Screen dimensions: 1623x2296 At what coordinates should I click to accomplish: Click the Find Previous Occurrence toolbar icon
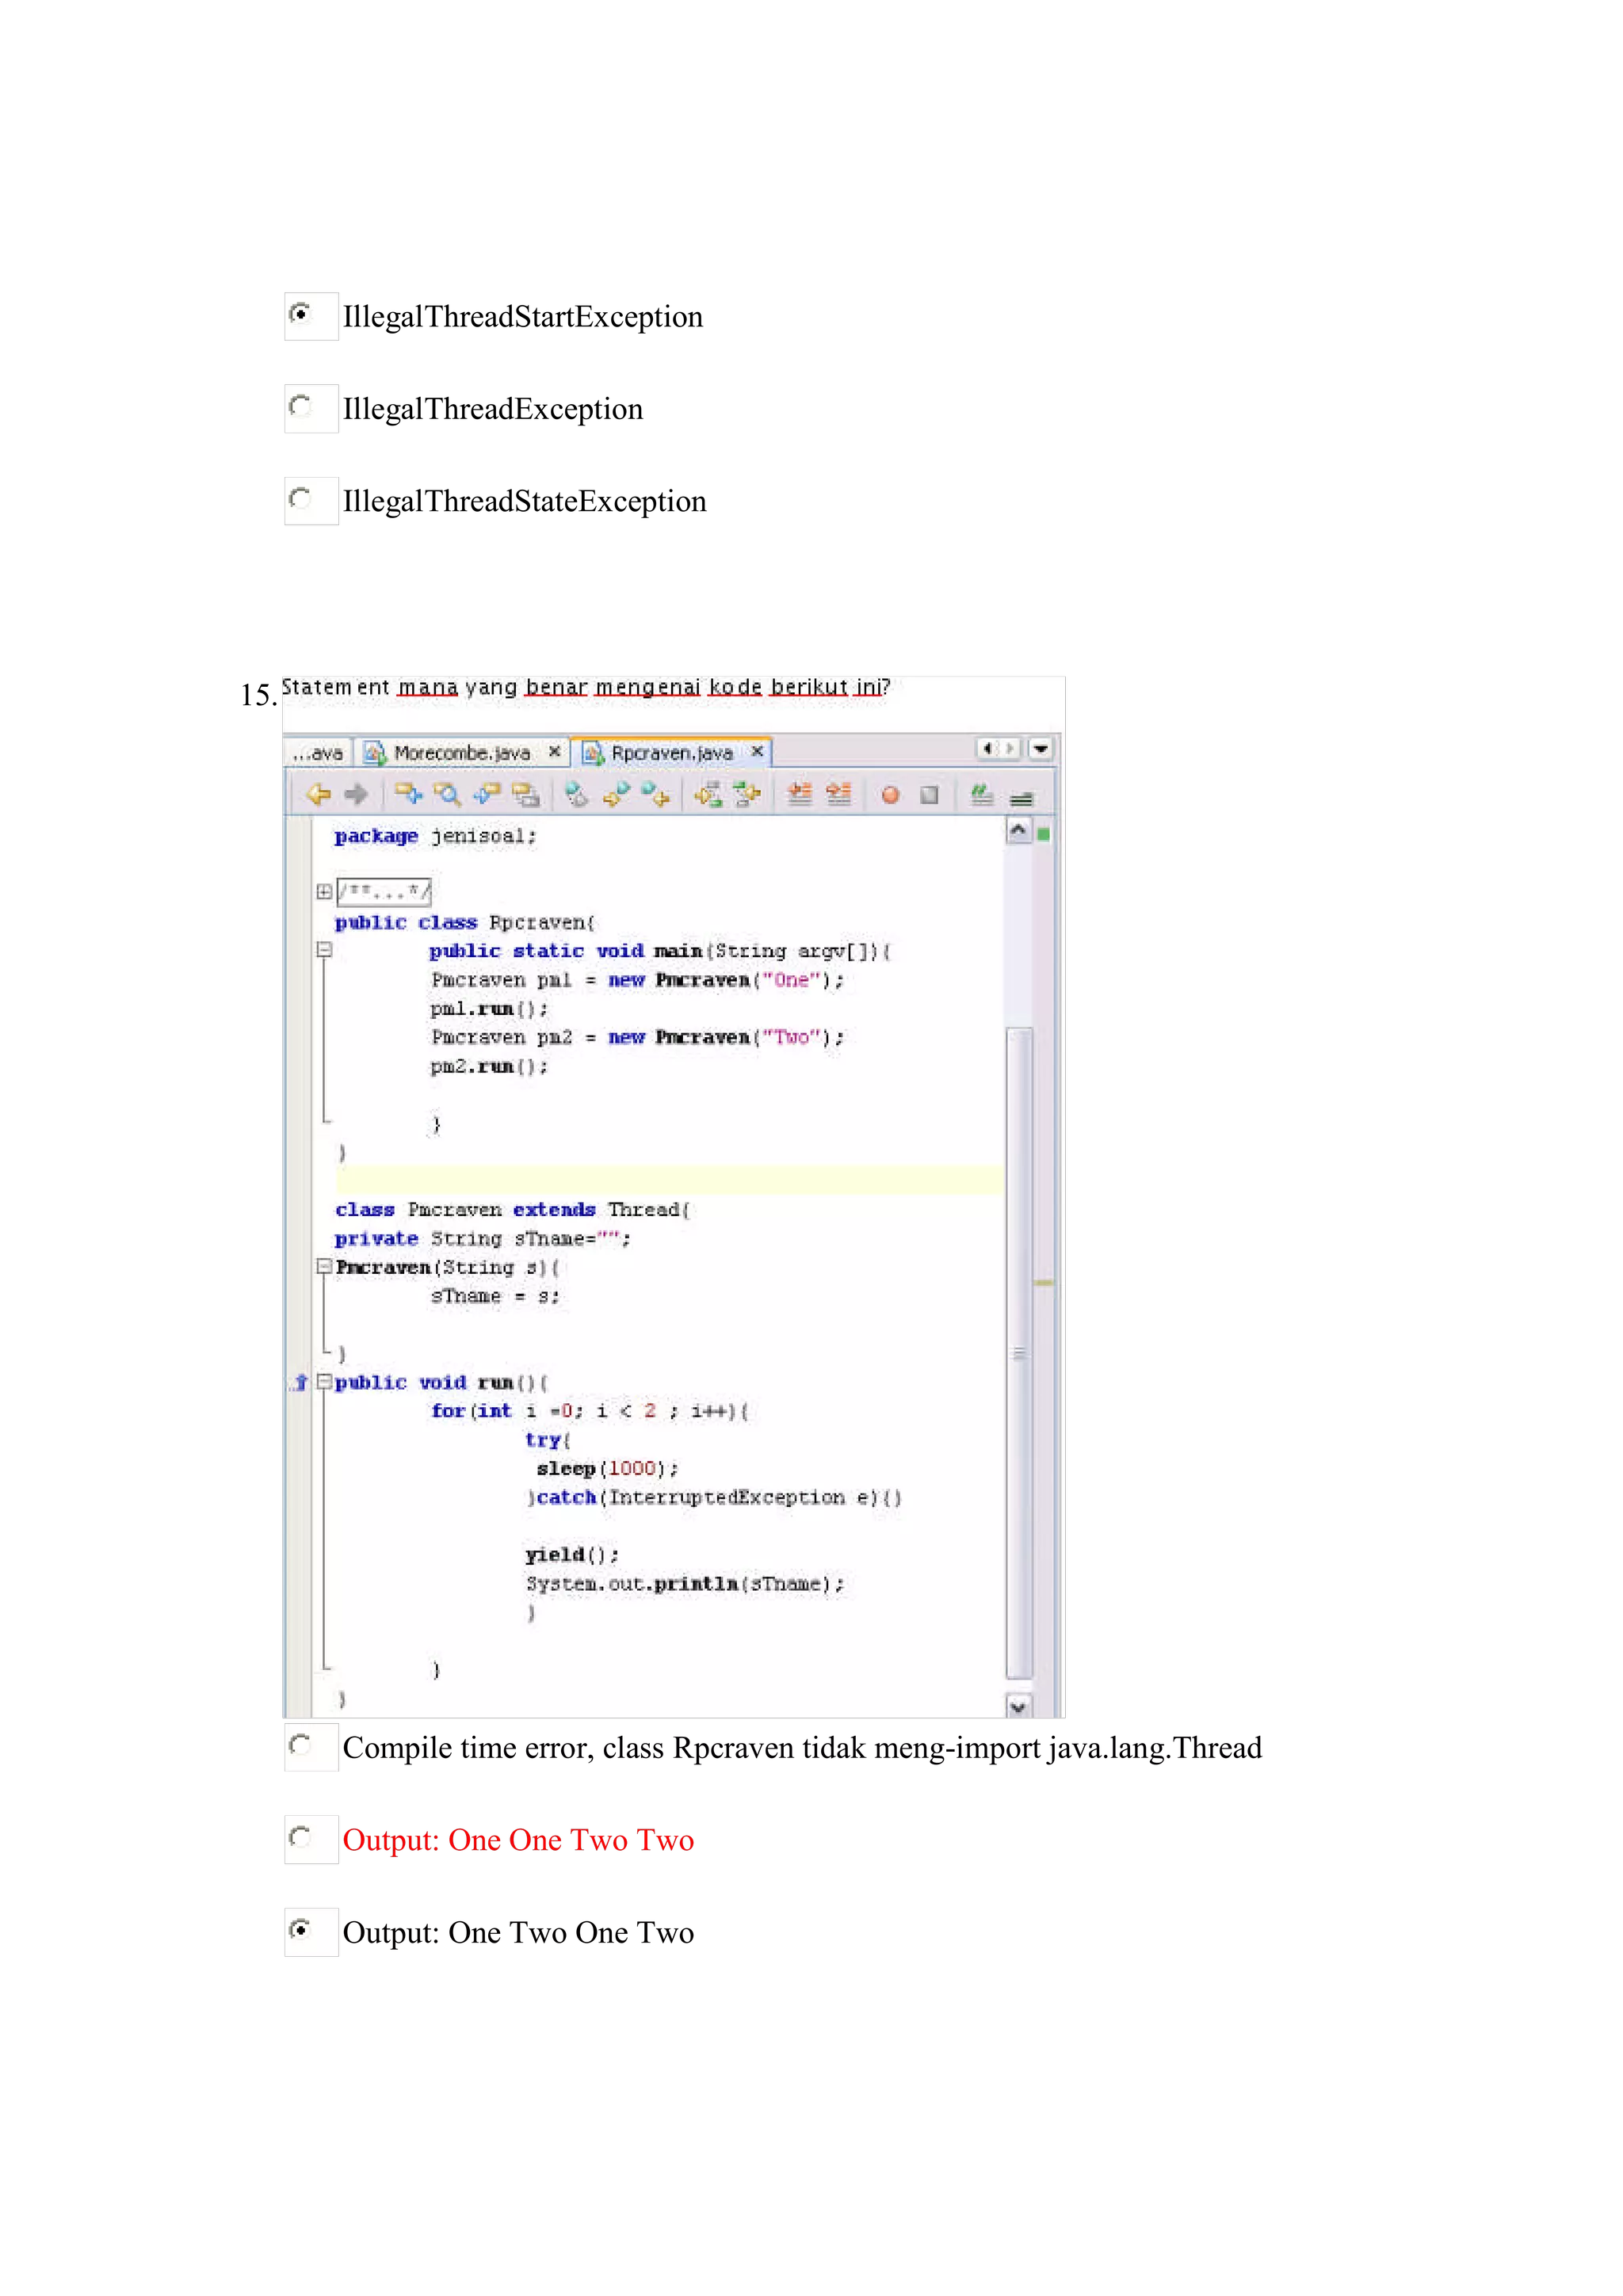tap(408, 795)
